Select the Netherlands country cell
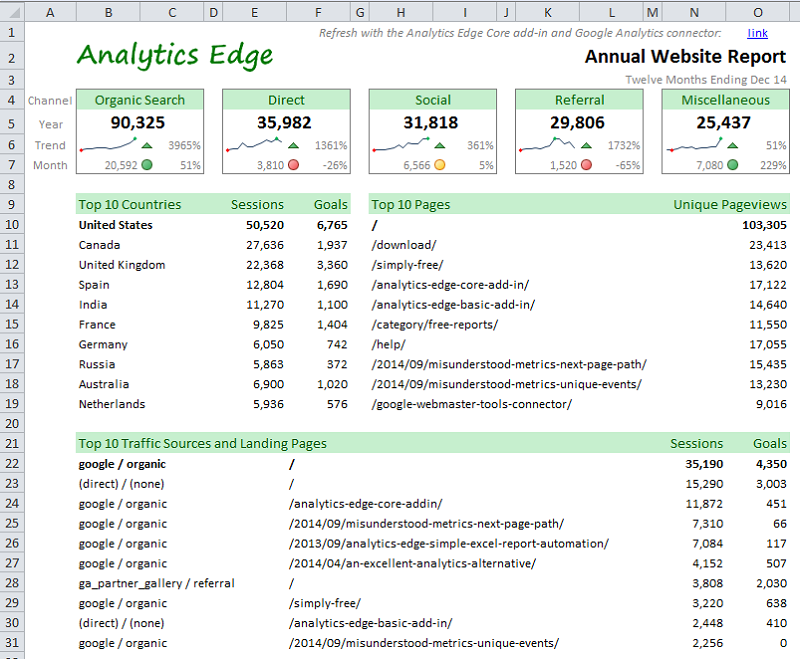 coord(112,404)
